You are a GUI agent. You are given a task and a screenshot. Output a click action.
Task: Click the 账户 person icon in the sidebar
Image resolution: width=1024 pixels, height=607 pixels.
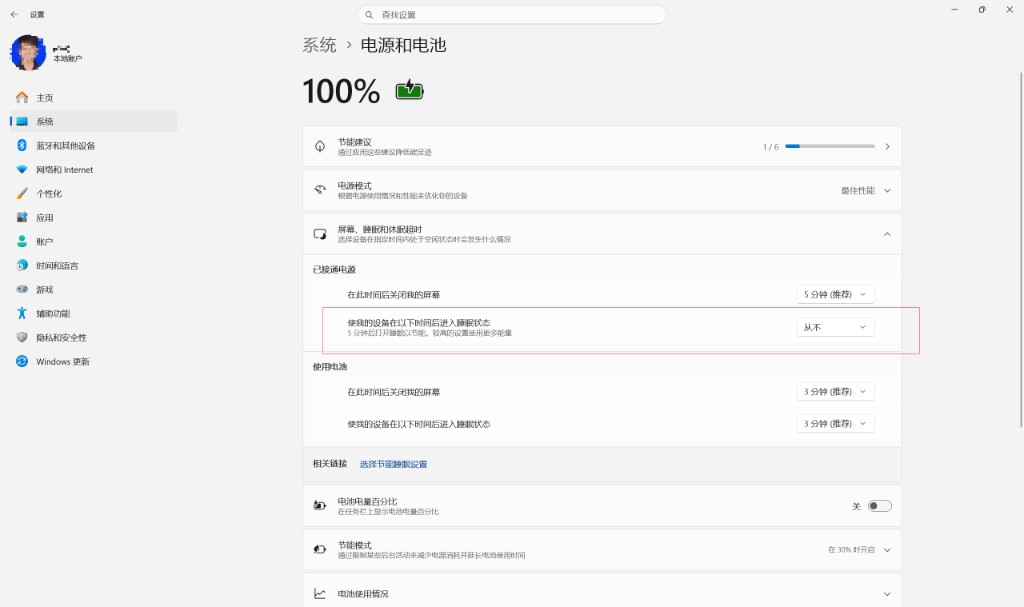tap(22, 241)
